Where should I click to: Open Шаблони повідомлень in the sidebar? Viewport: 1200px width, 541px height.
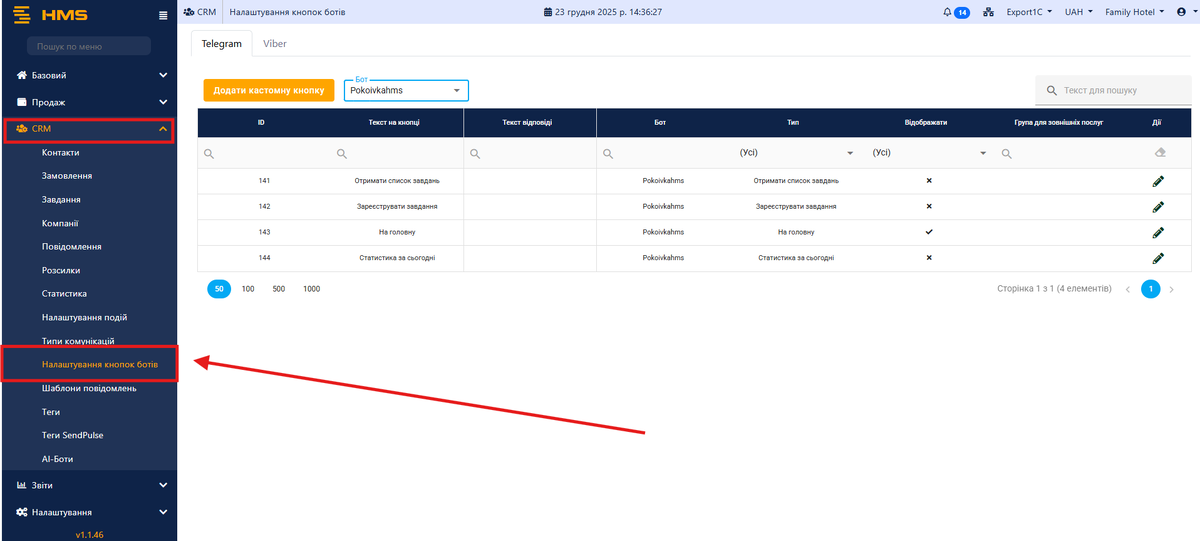coord(89,388)
